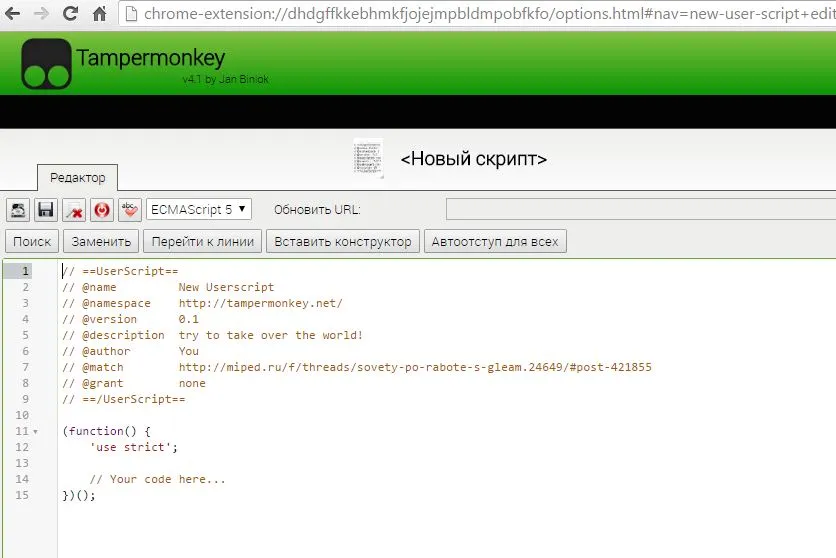Viewport: 836px width, 558px height.
Task: Click the Заменить button
Action: 101,241
